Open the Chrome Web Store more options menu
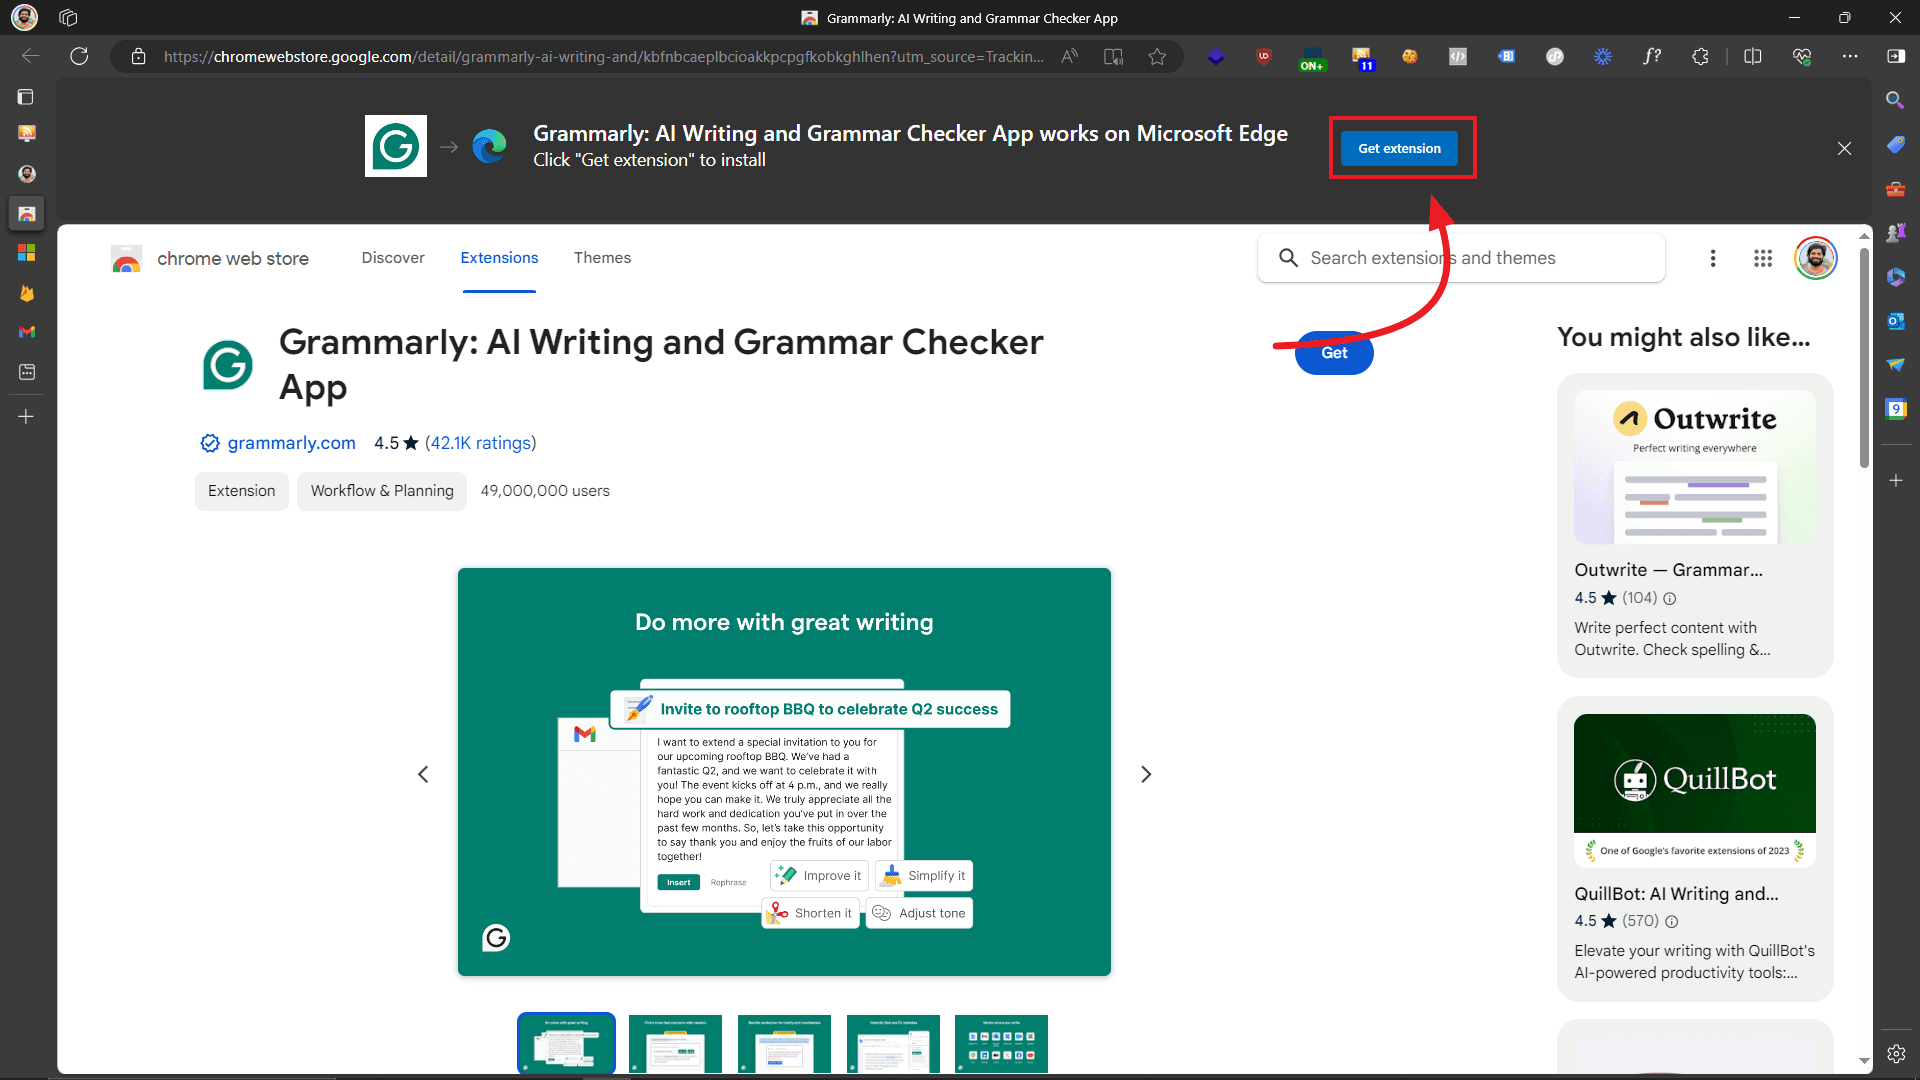The image size is (1920, 1080). pos(1713,258)
